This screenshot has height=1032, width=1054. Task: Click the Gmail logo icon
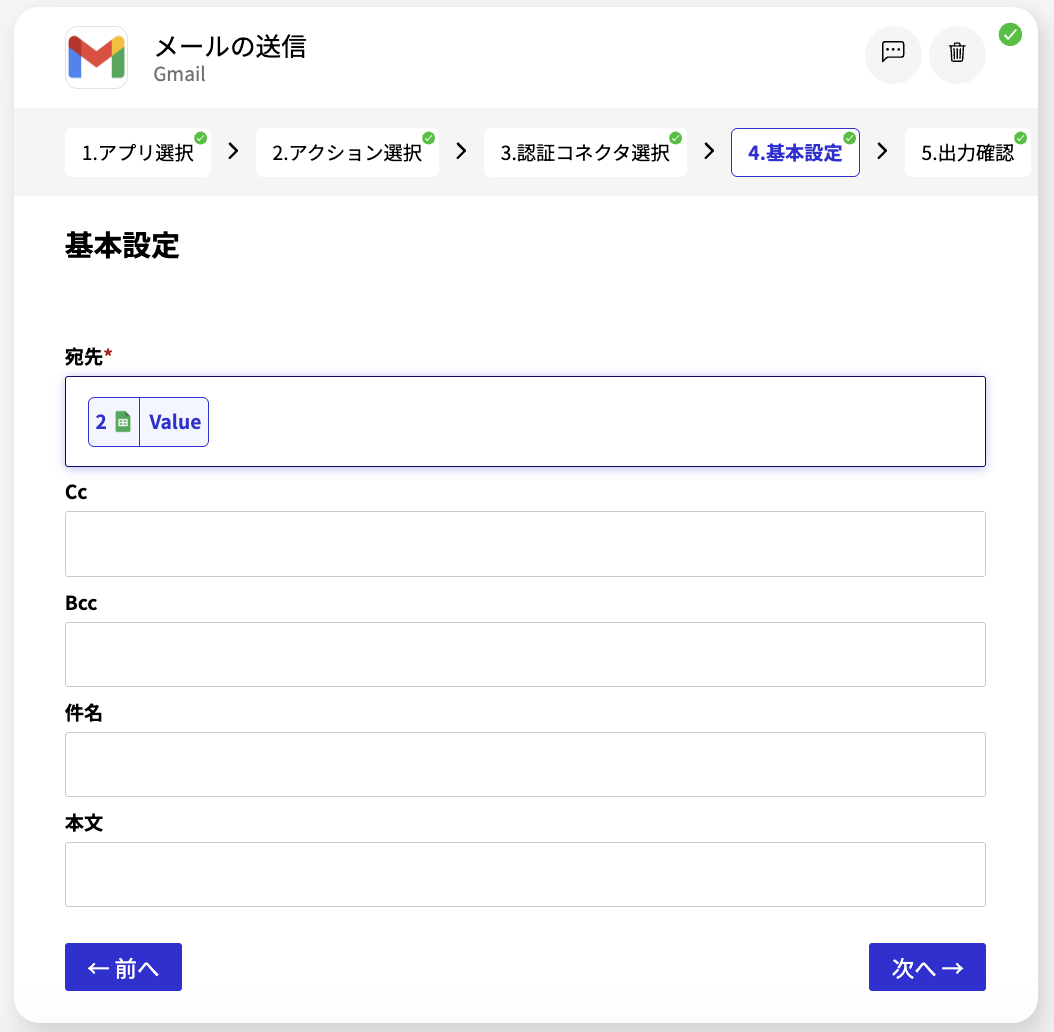coord(96,58)
